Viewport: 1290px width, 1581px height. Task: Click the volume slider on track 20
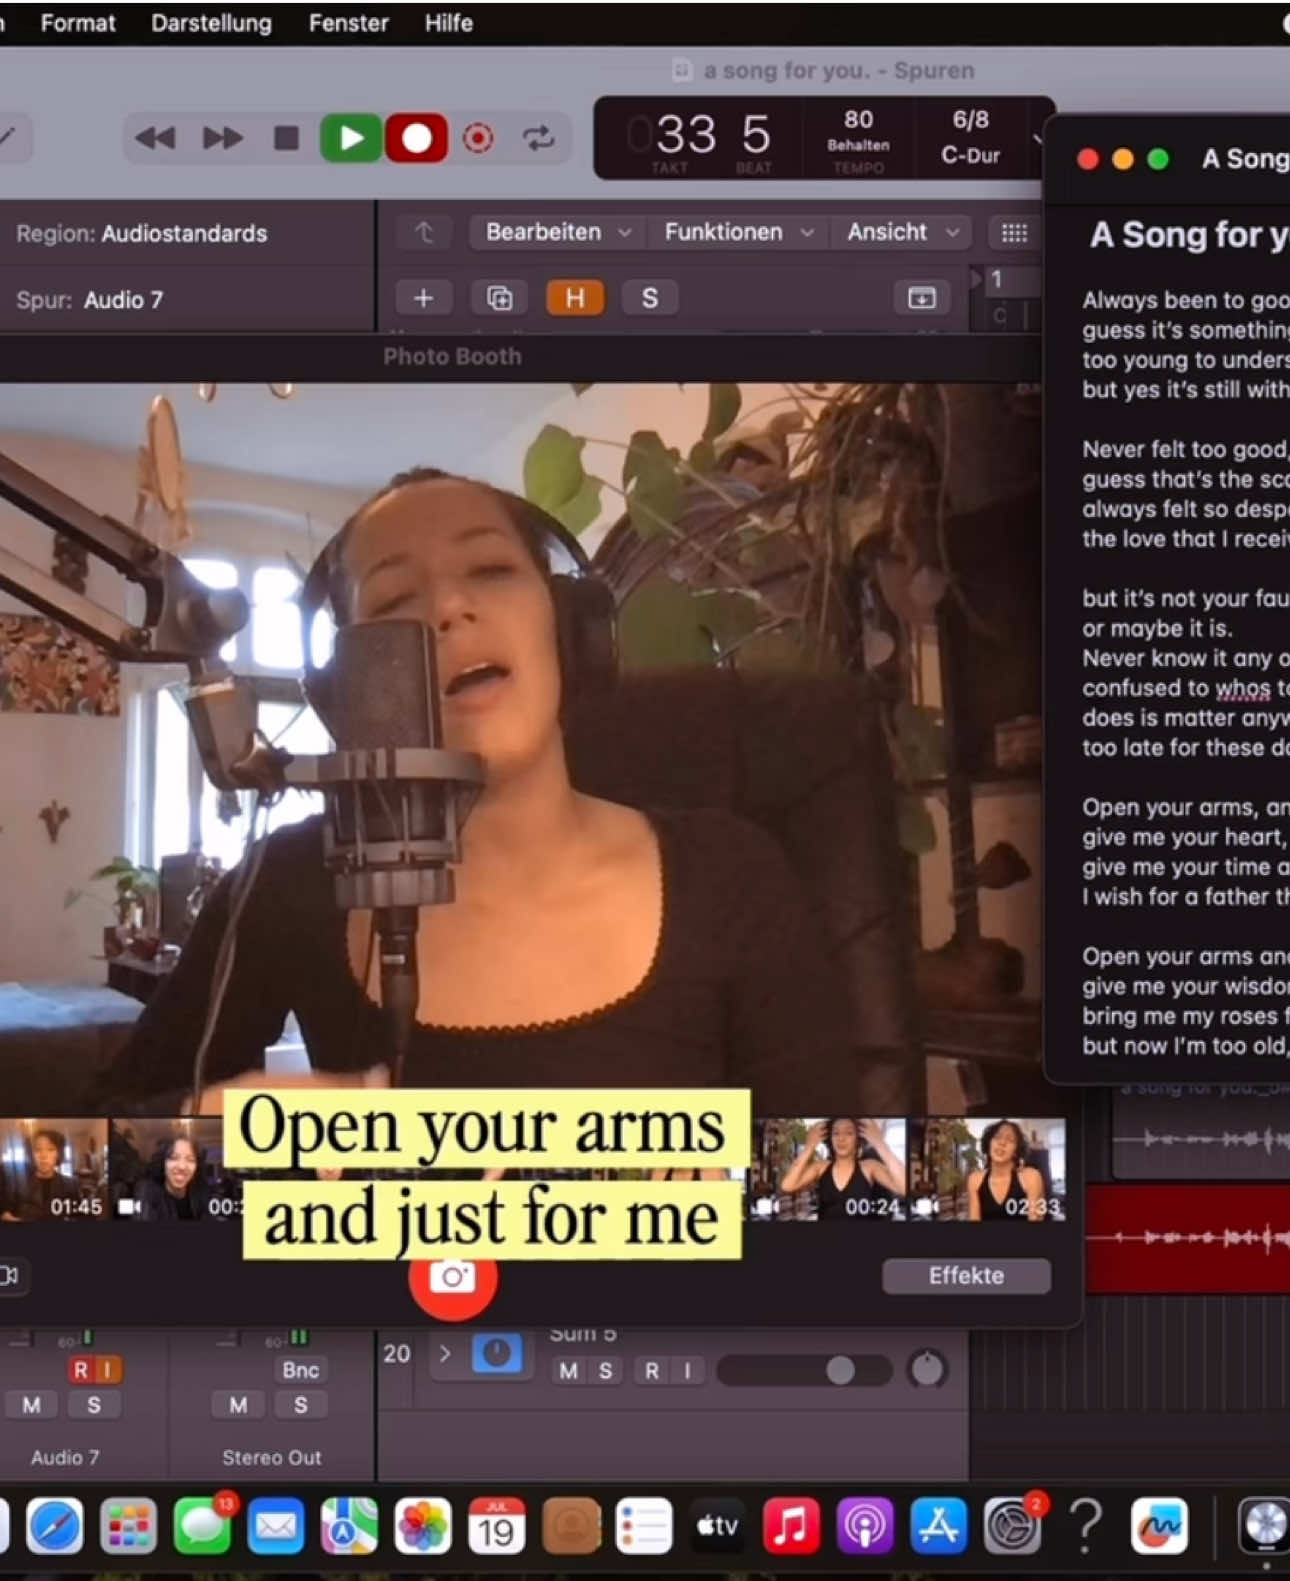point(805,1370)
